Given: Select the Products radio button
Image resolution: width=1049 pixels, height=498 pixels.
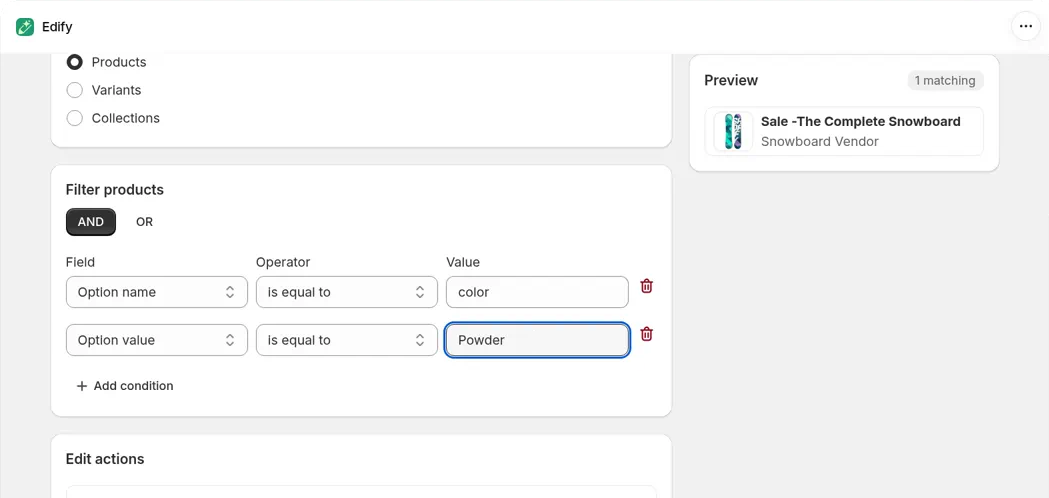Looking at the screenshot, I should 74,62.
